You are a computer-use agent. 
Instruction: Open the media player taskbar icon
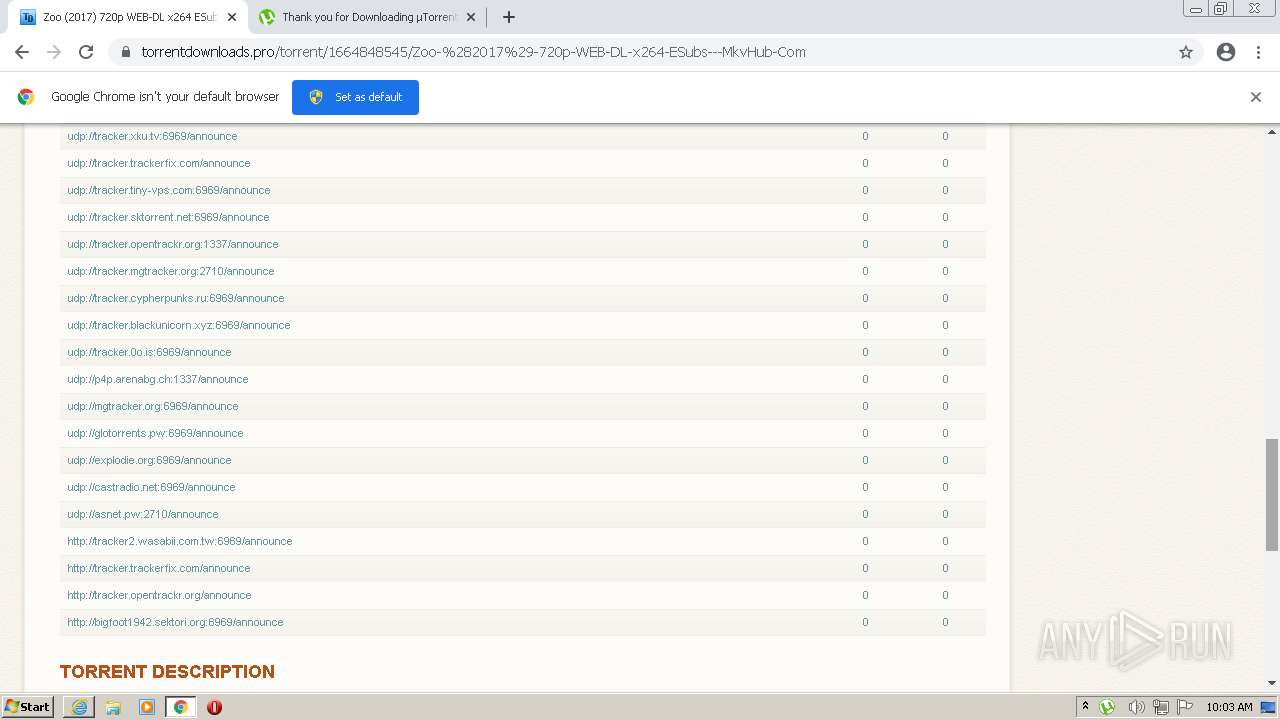147,707
